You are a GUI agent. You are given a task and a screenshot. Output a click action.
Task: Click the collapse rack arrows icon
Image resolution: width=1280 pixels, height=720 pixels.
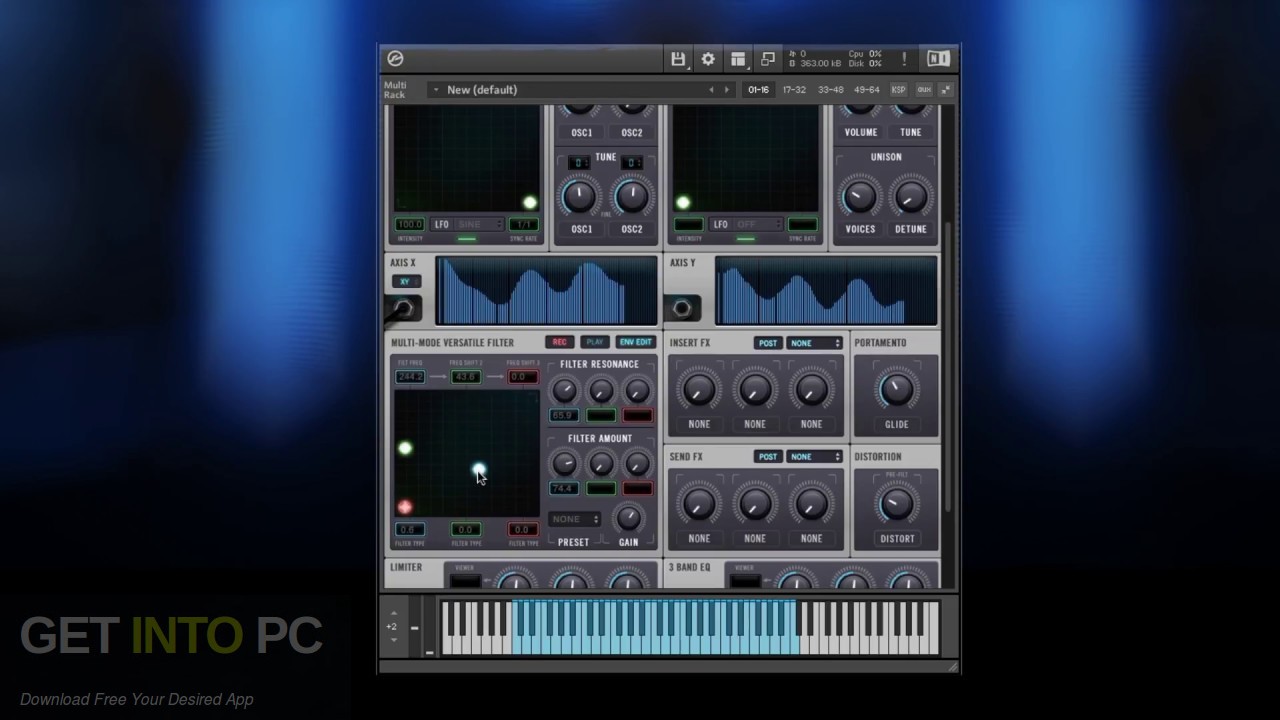click(945, 90)
